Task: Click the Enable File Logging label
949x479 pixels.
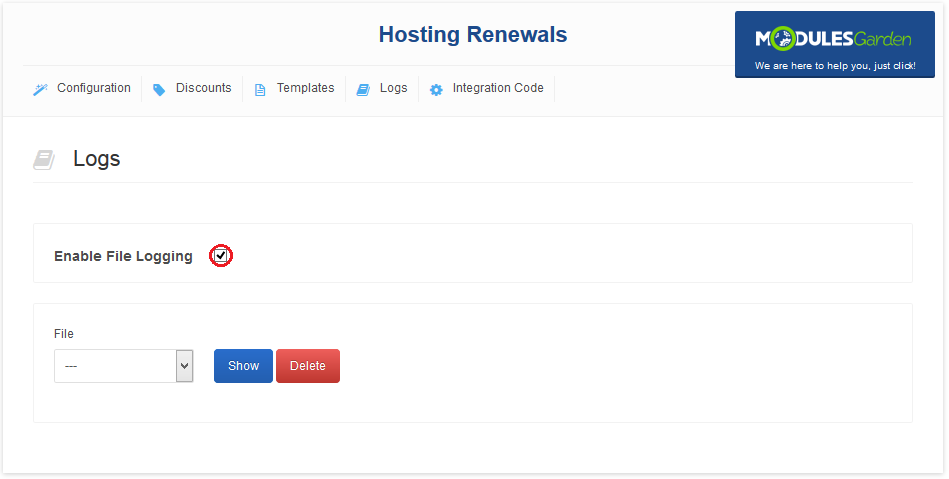Action: (123, 256)
